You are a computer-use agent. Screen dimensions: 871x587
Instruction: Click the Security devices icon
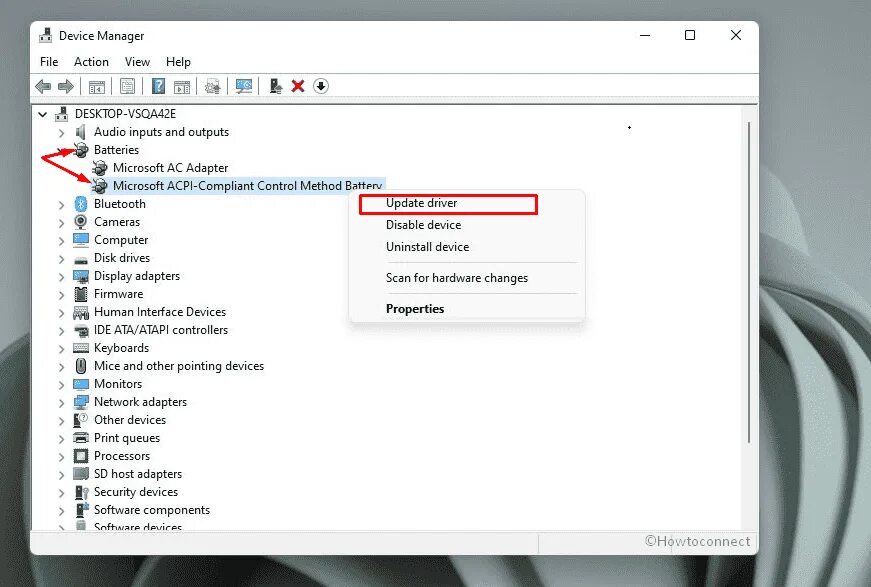tap(81, 492)
